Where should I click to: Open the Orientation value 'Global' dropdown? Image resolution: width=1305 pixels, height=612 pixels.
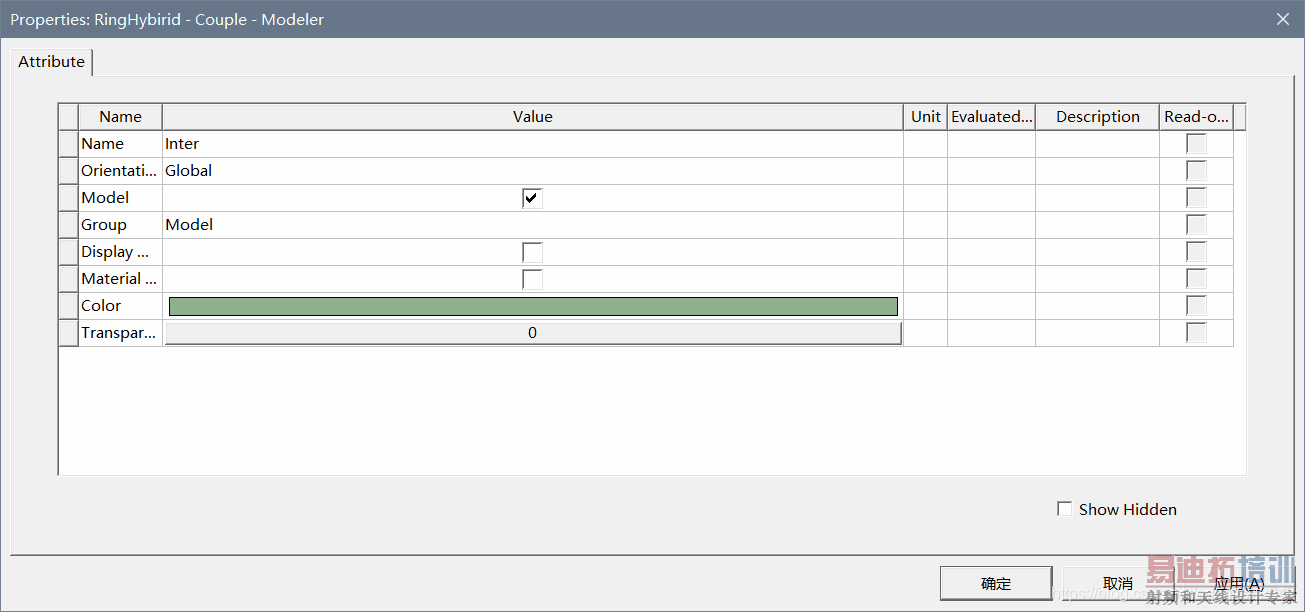pyautogui.click(x=532, y=171)
